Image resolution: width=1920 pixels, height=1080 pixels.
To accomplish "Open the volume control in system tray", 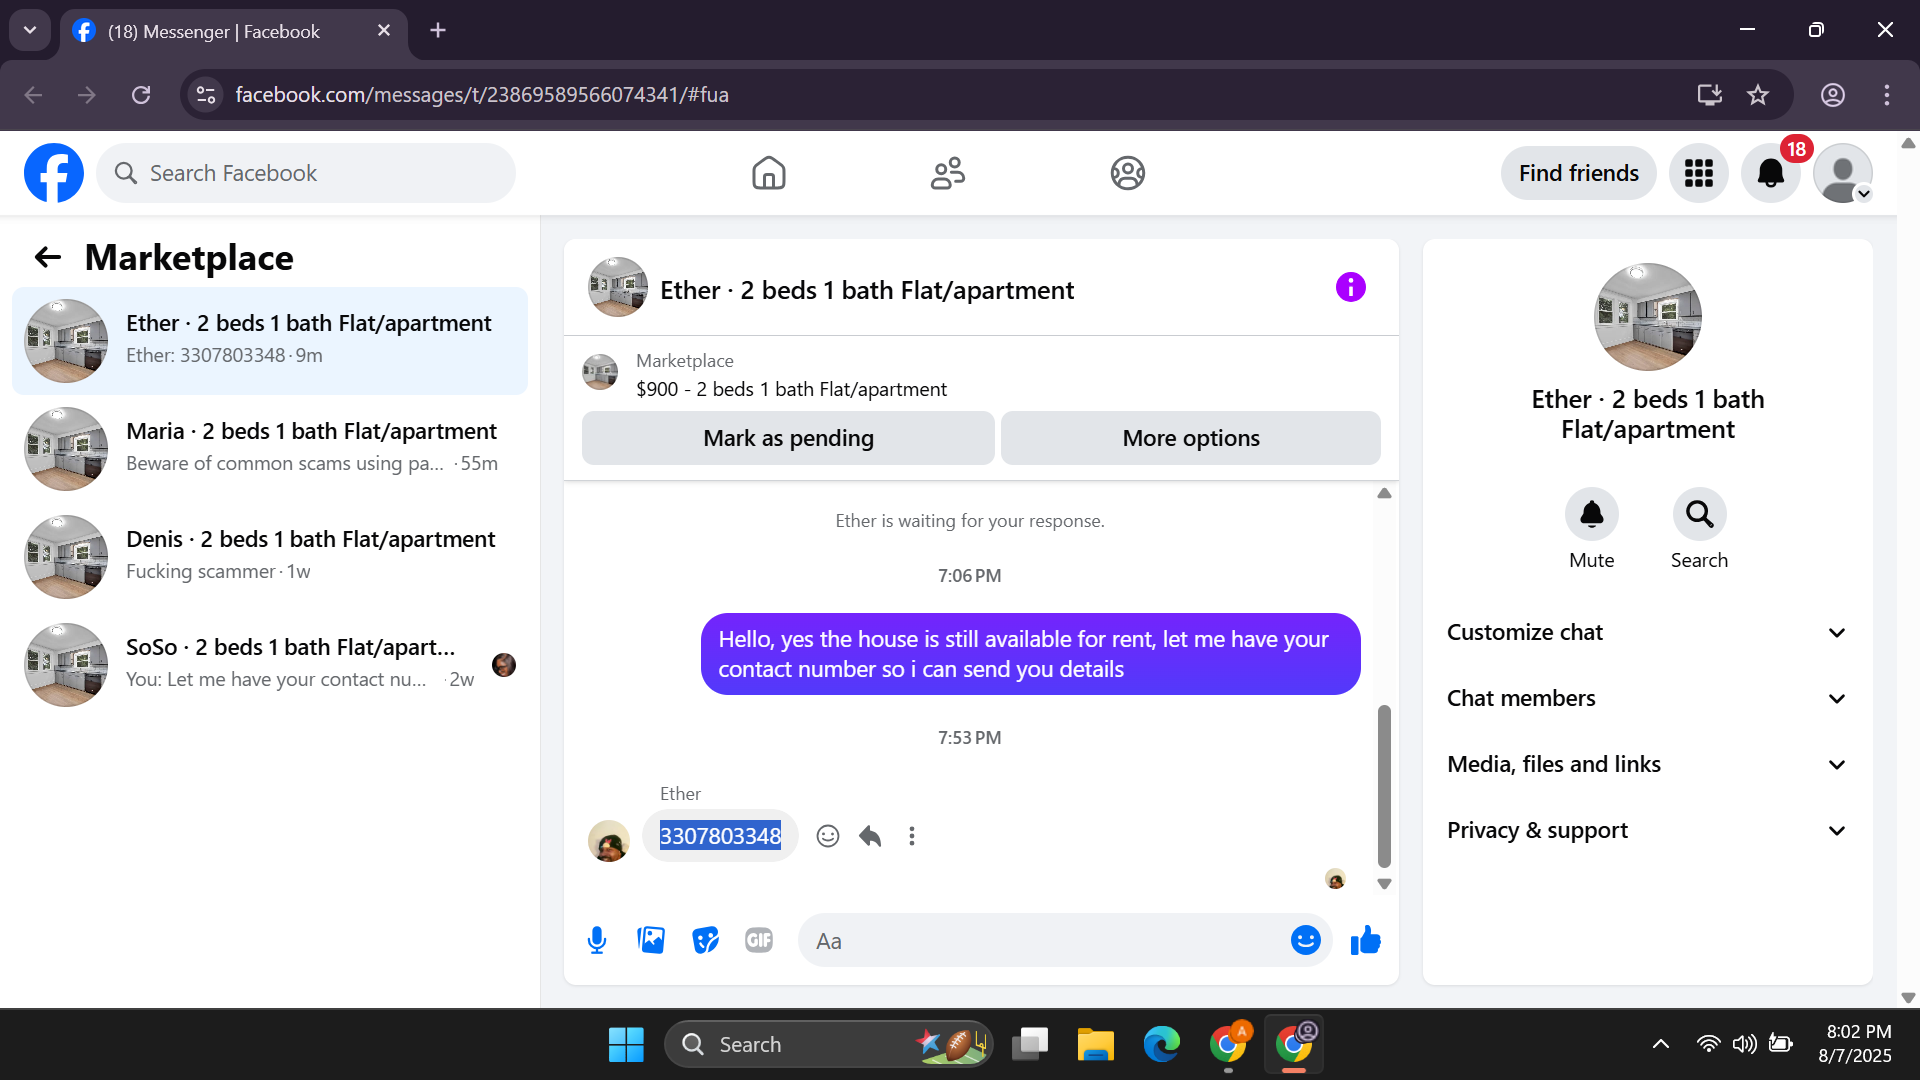I will pos(1745,1044).
